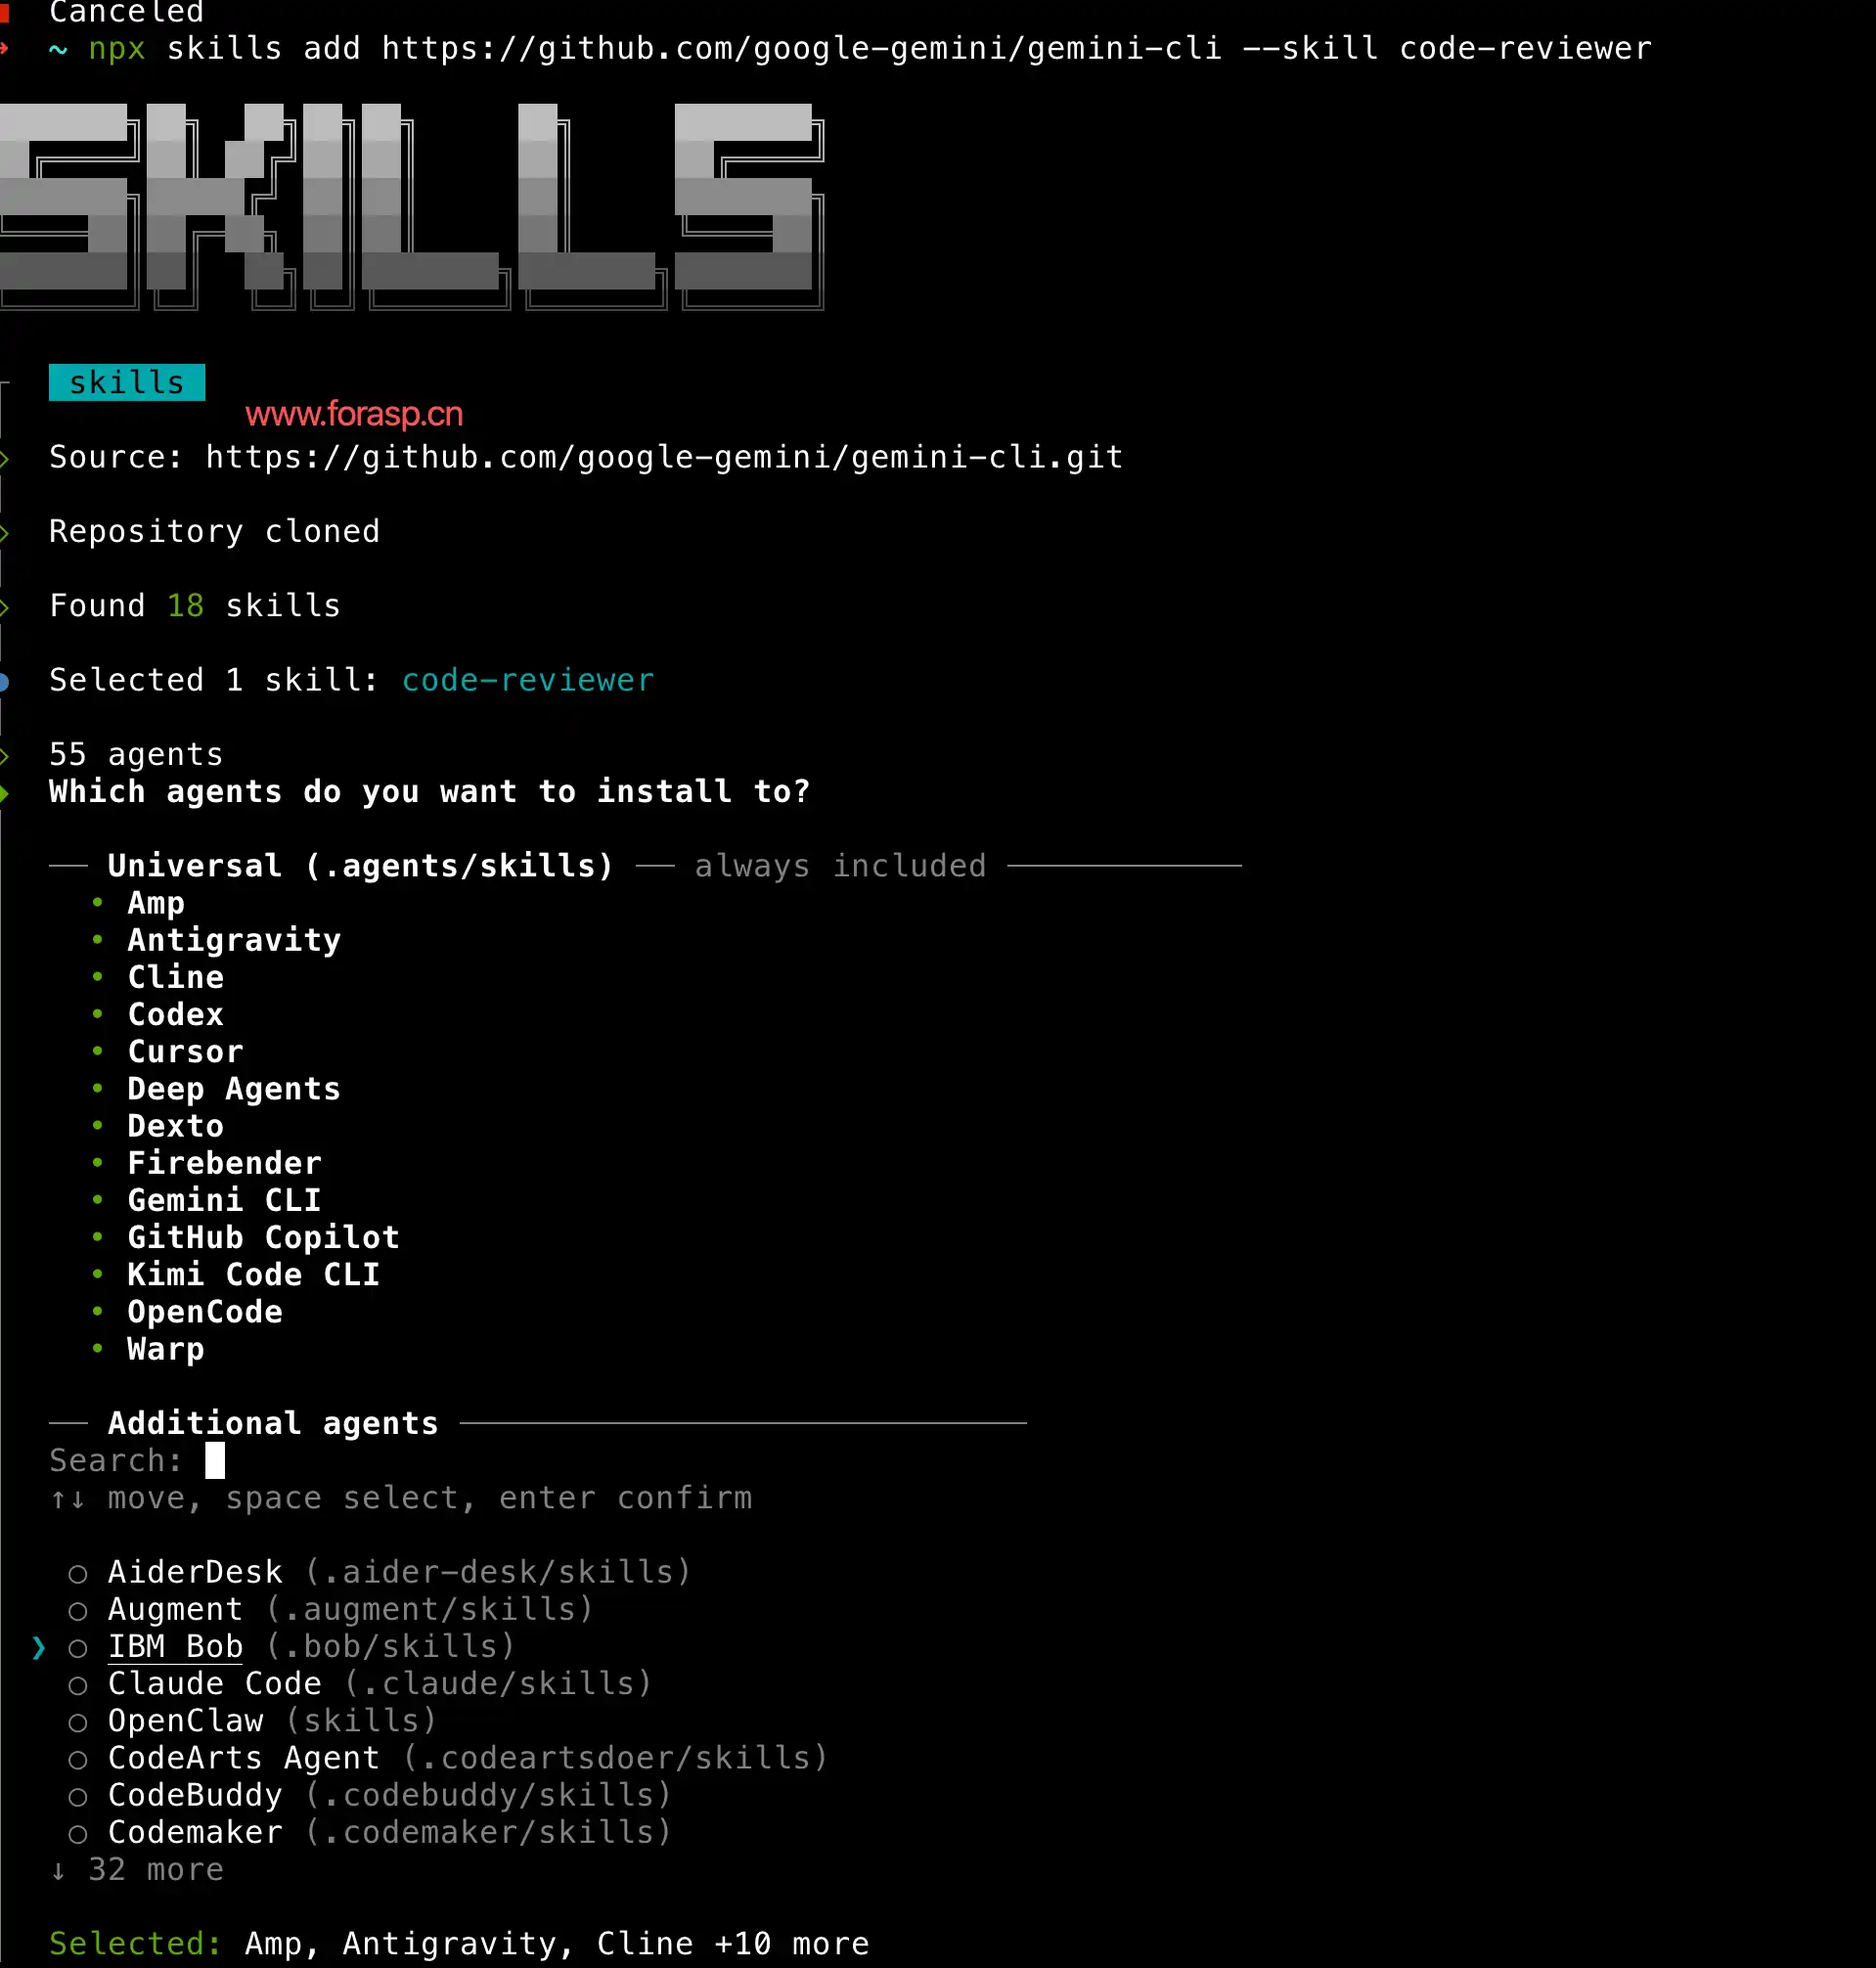The width and height of the screenshot is (1876, 1968).
Task: Click the Codemaker label text
Action: (195, 1832)
